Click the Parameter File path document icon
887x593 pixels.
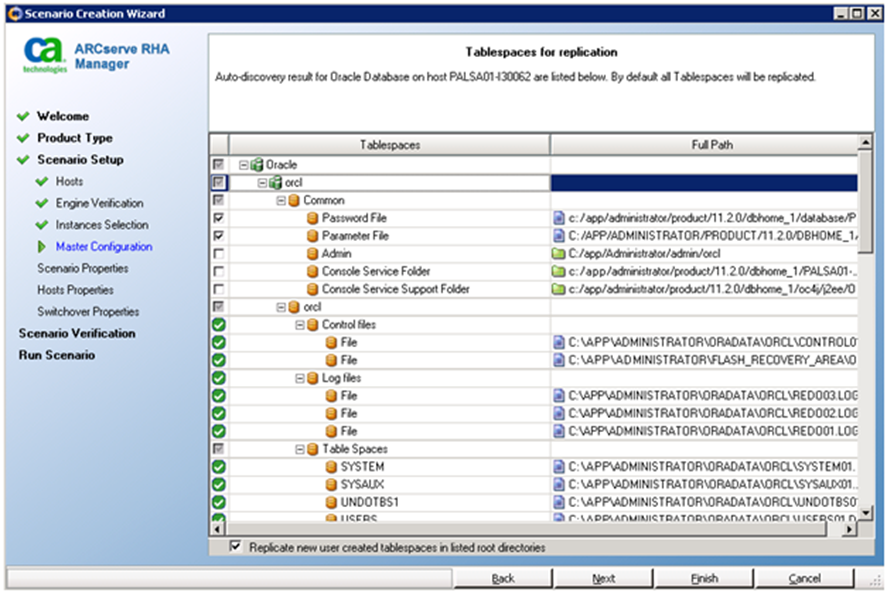click(x=559, y=236)
